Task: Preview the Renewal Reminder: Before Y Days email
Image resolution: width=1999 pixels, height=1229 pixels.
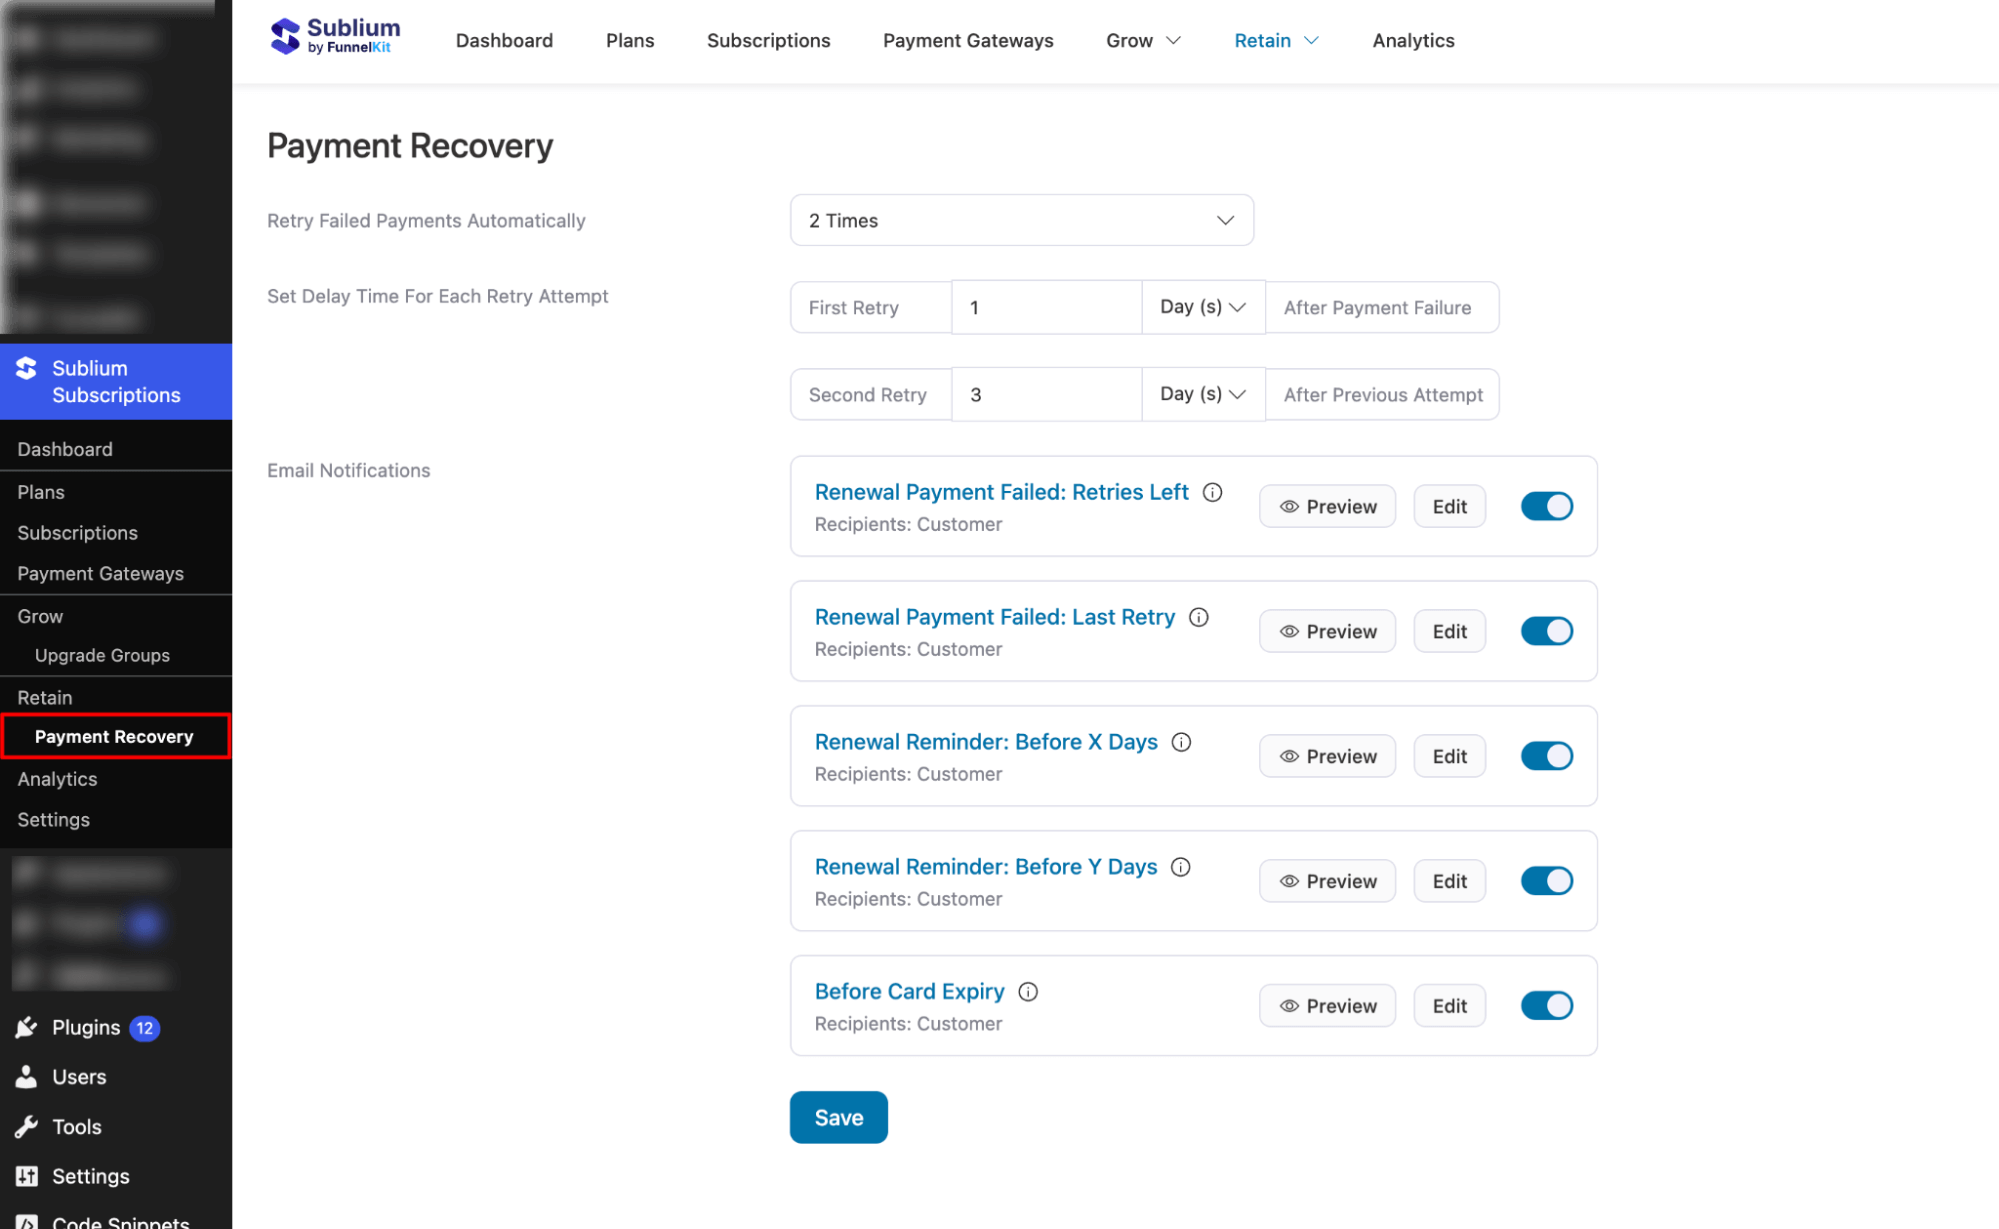Action: (1327, 881)
